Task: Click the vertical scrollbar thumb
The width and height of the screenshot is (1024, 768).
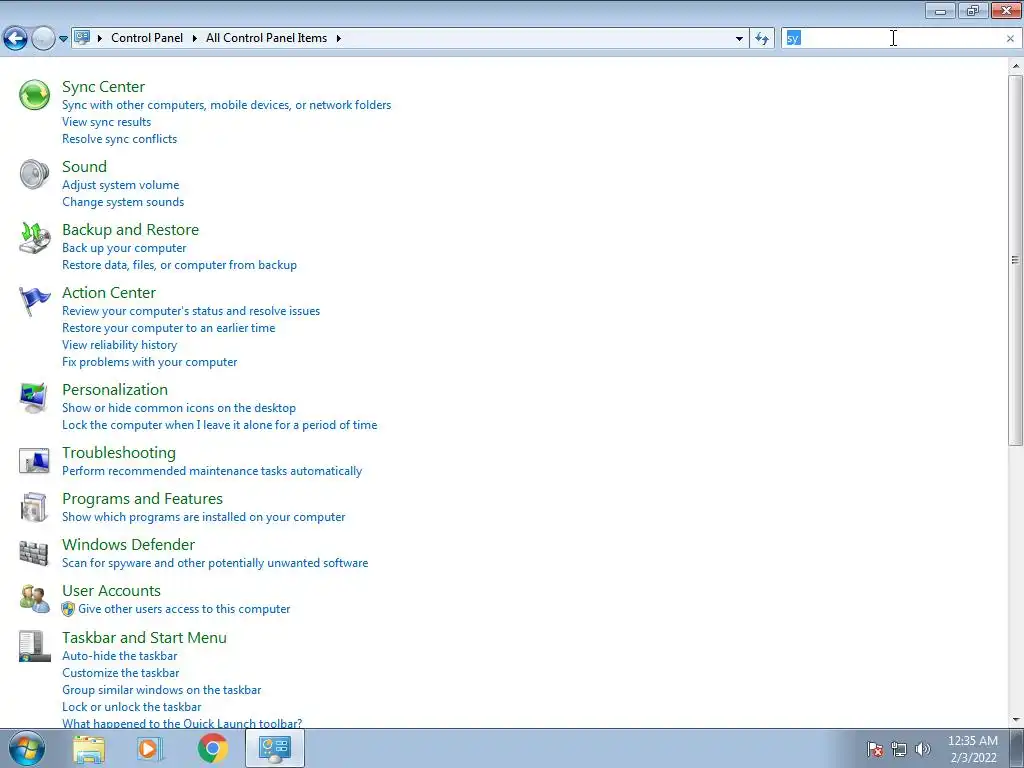Action: point(1015,261)
